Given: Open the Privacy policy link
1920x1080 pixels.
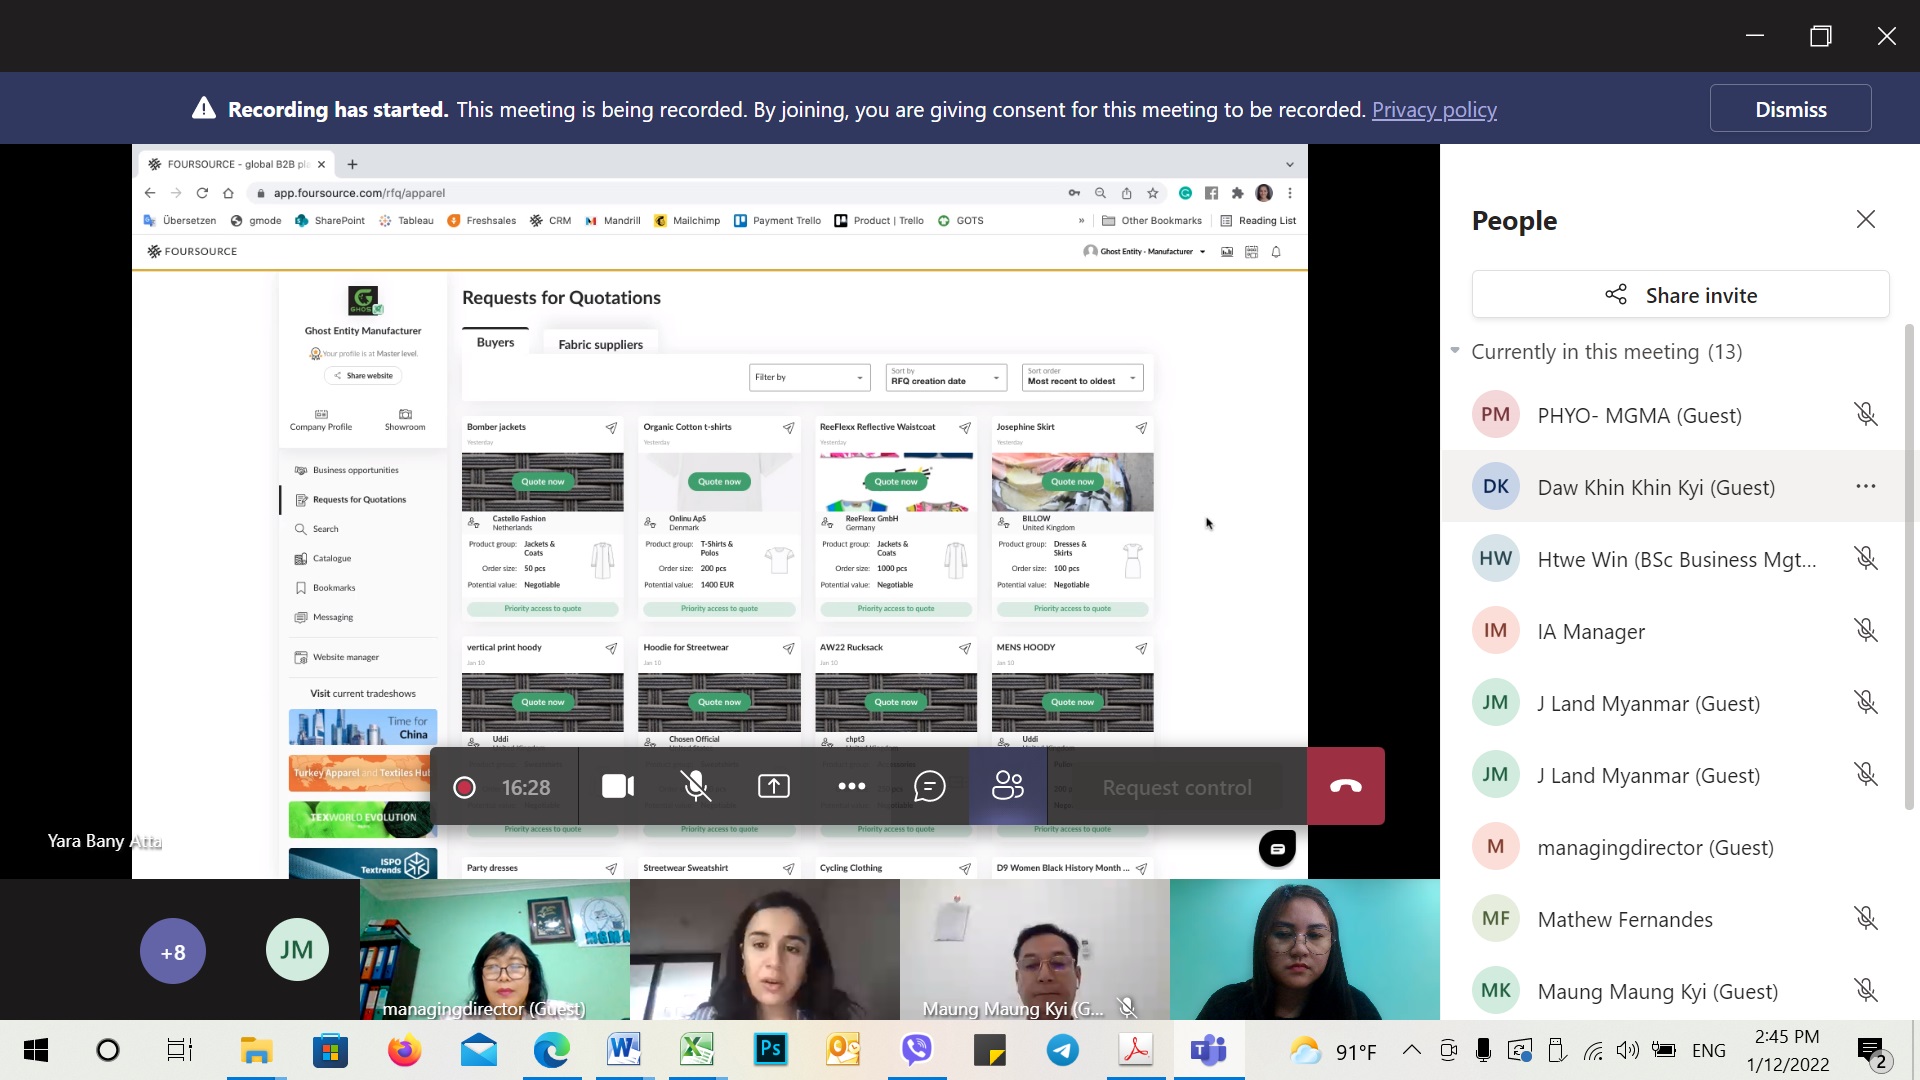Looking at the screenshot, I should (x=1434, y=110).
